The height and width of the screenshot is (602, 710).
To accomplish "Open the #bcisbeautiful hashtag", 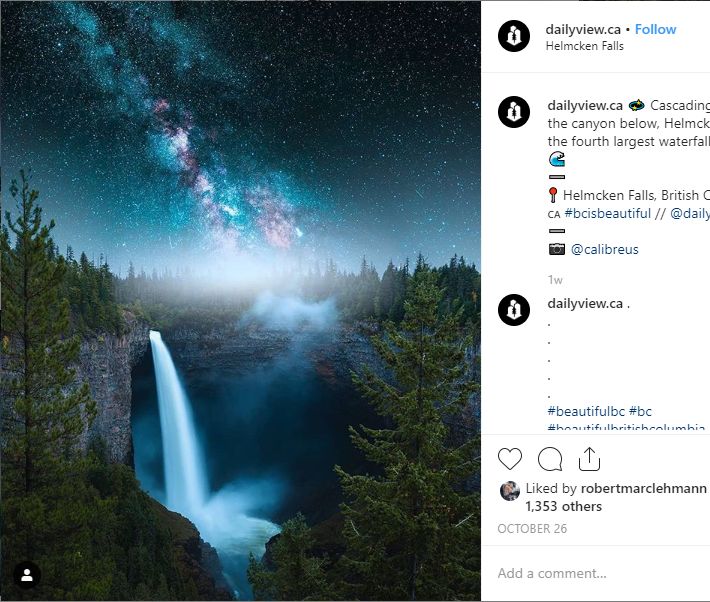I will point(607,213).
